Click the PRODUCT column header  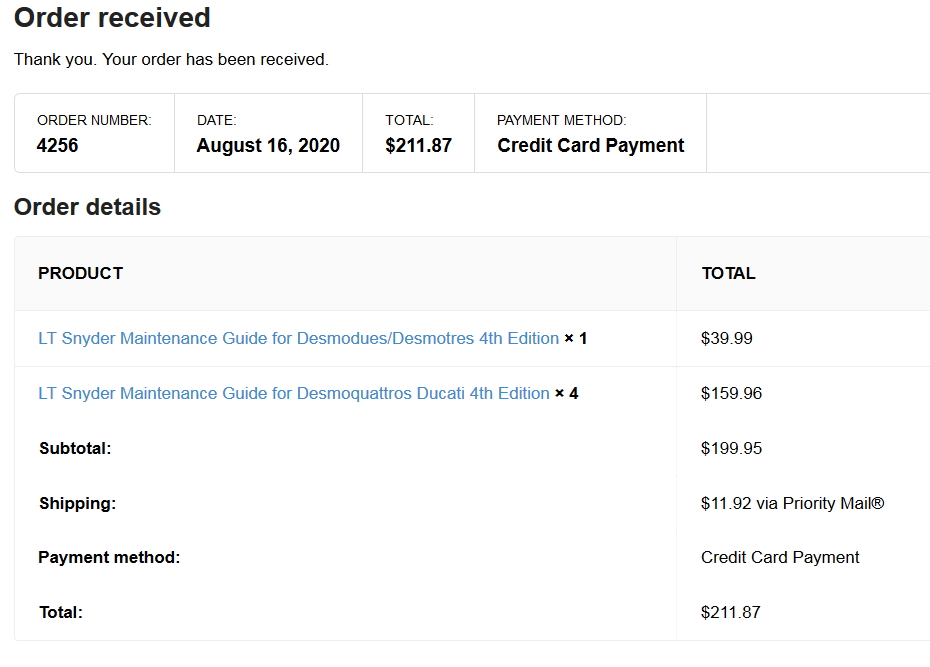coord(80,273)
